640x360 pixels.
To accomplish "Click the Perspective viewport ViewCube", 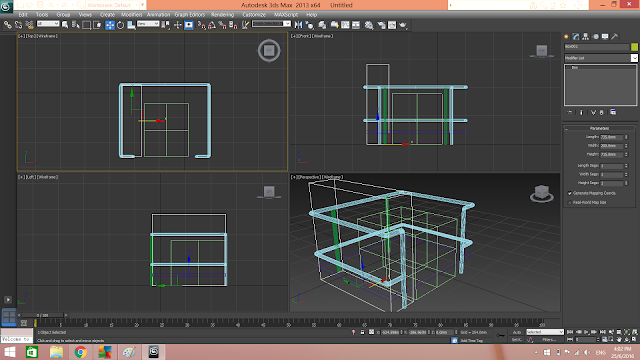I will pyautogui.click(x=542, y=193).
